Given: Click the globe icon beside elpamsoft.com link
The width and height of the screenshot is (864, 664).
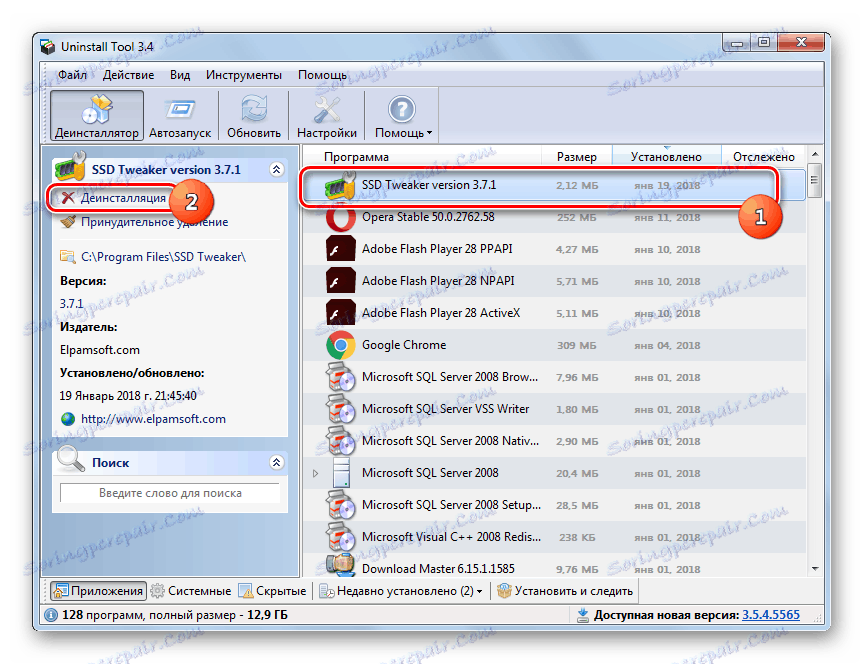Looking at the screenshot, I should 68,419.
